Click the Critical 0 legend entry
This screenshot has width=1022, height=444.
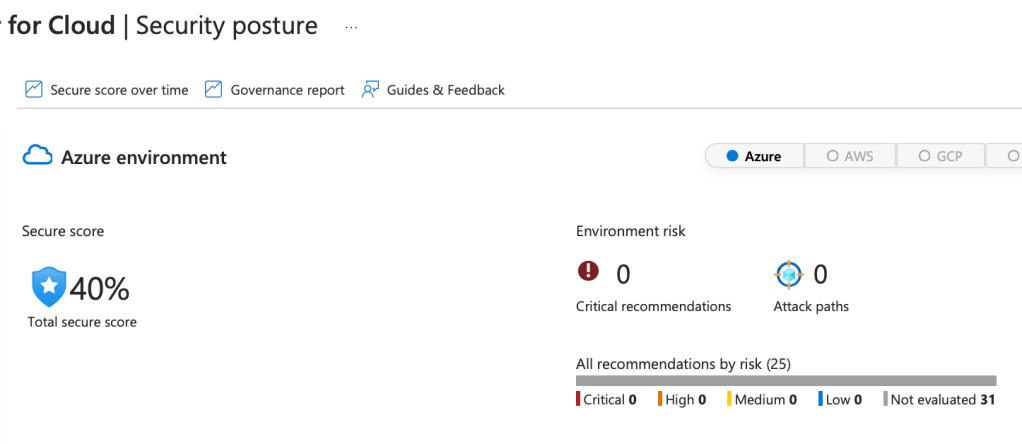pyautogui.click(x=607, y=400)
